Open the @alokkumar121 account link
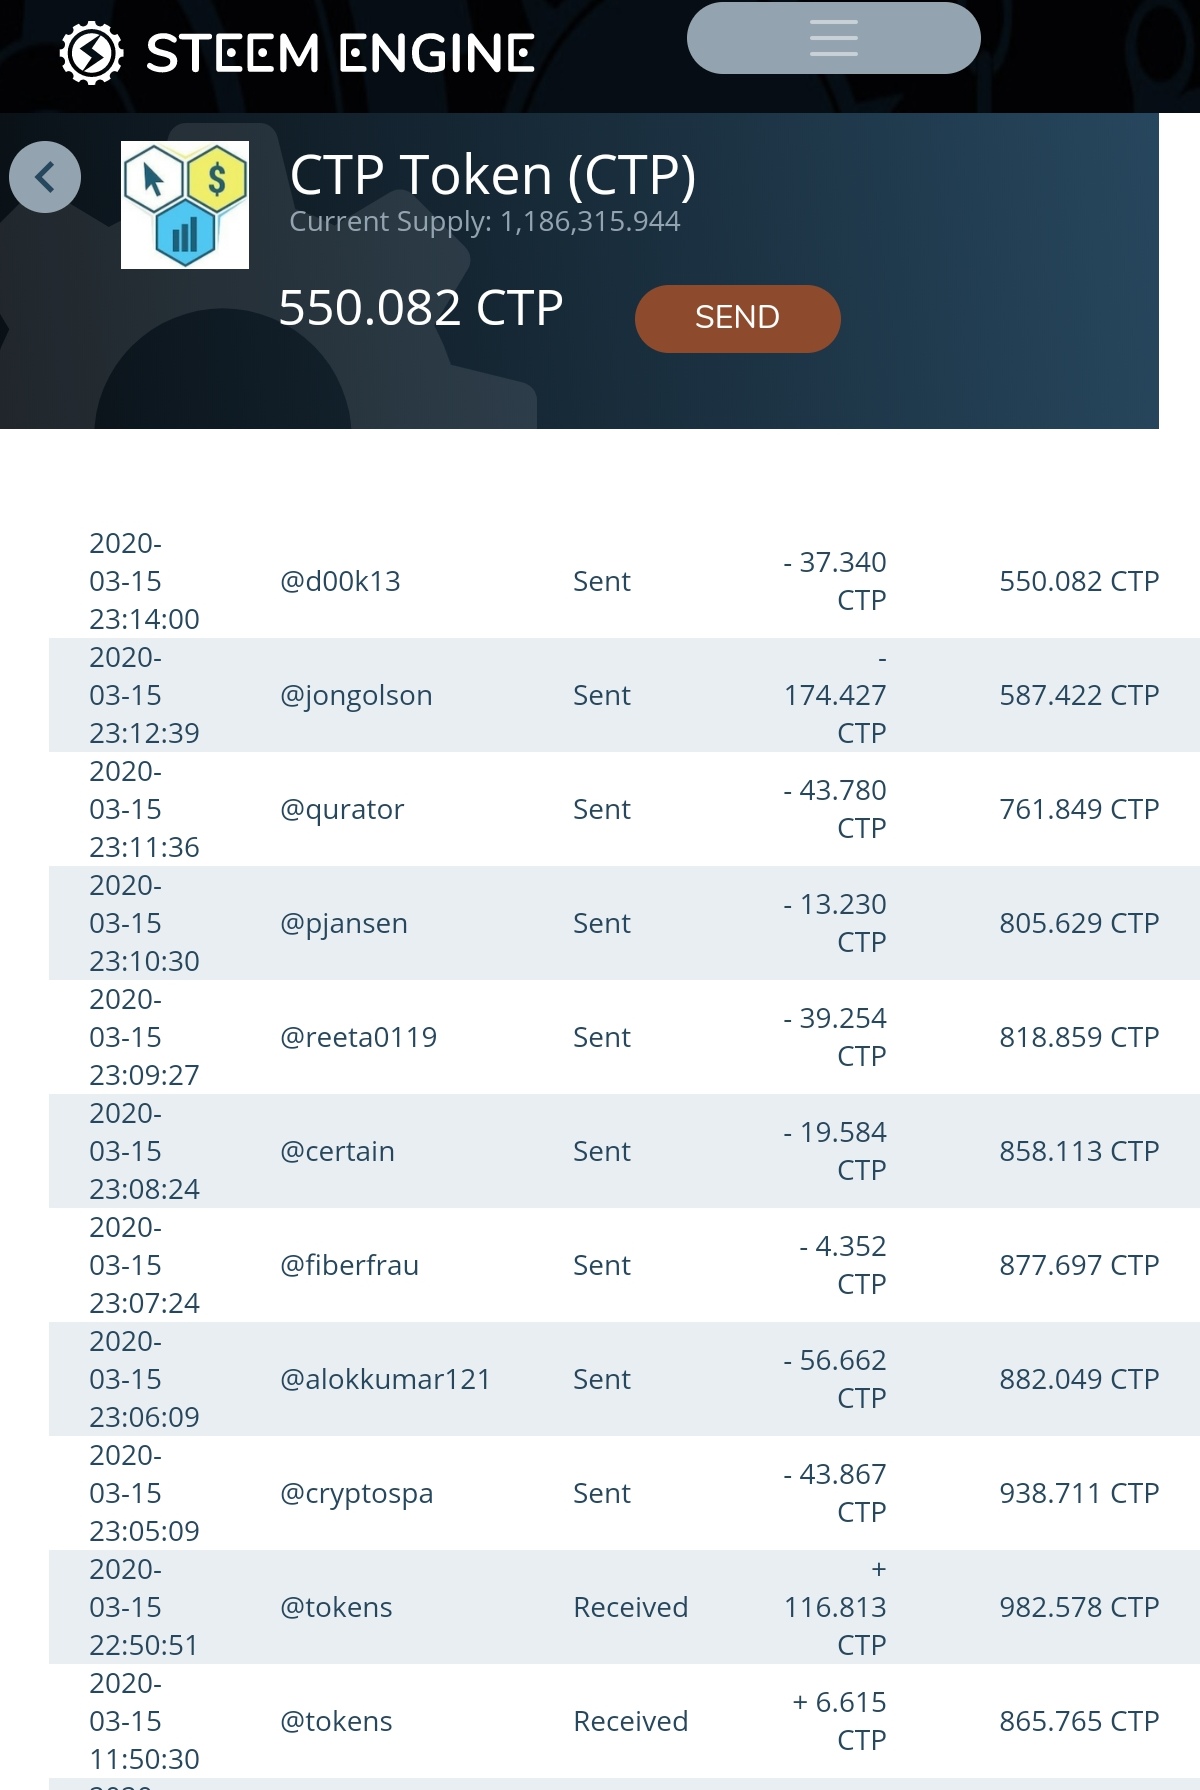Viewport: 1200px width, 1790px height. coord(385,1379)
